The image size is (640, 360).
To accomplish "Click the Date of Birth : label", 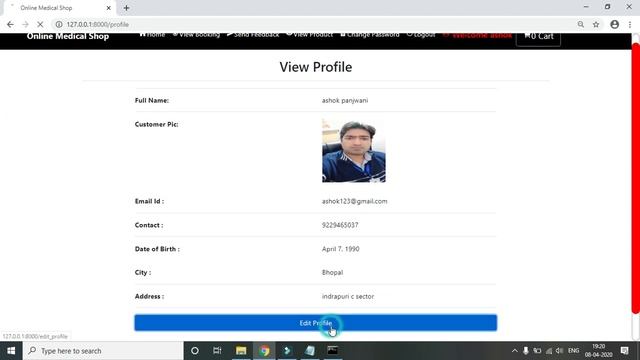I will point(157,249).
